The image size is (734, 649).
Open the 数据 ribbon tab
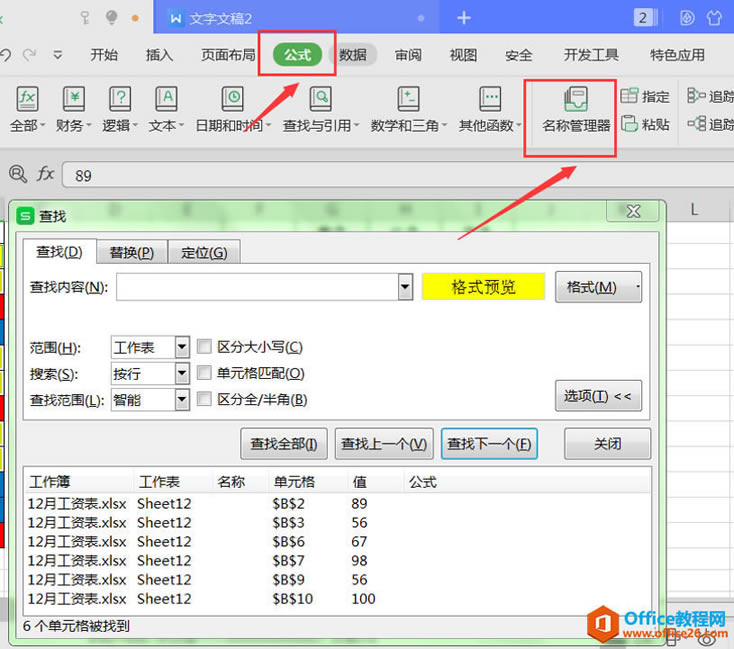353,55
